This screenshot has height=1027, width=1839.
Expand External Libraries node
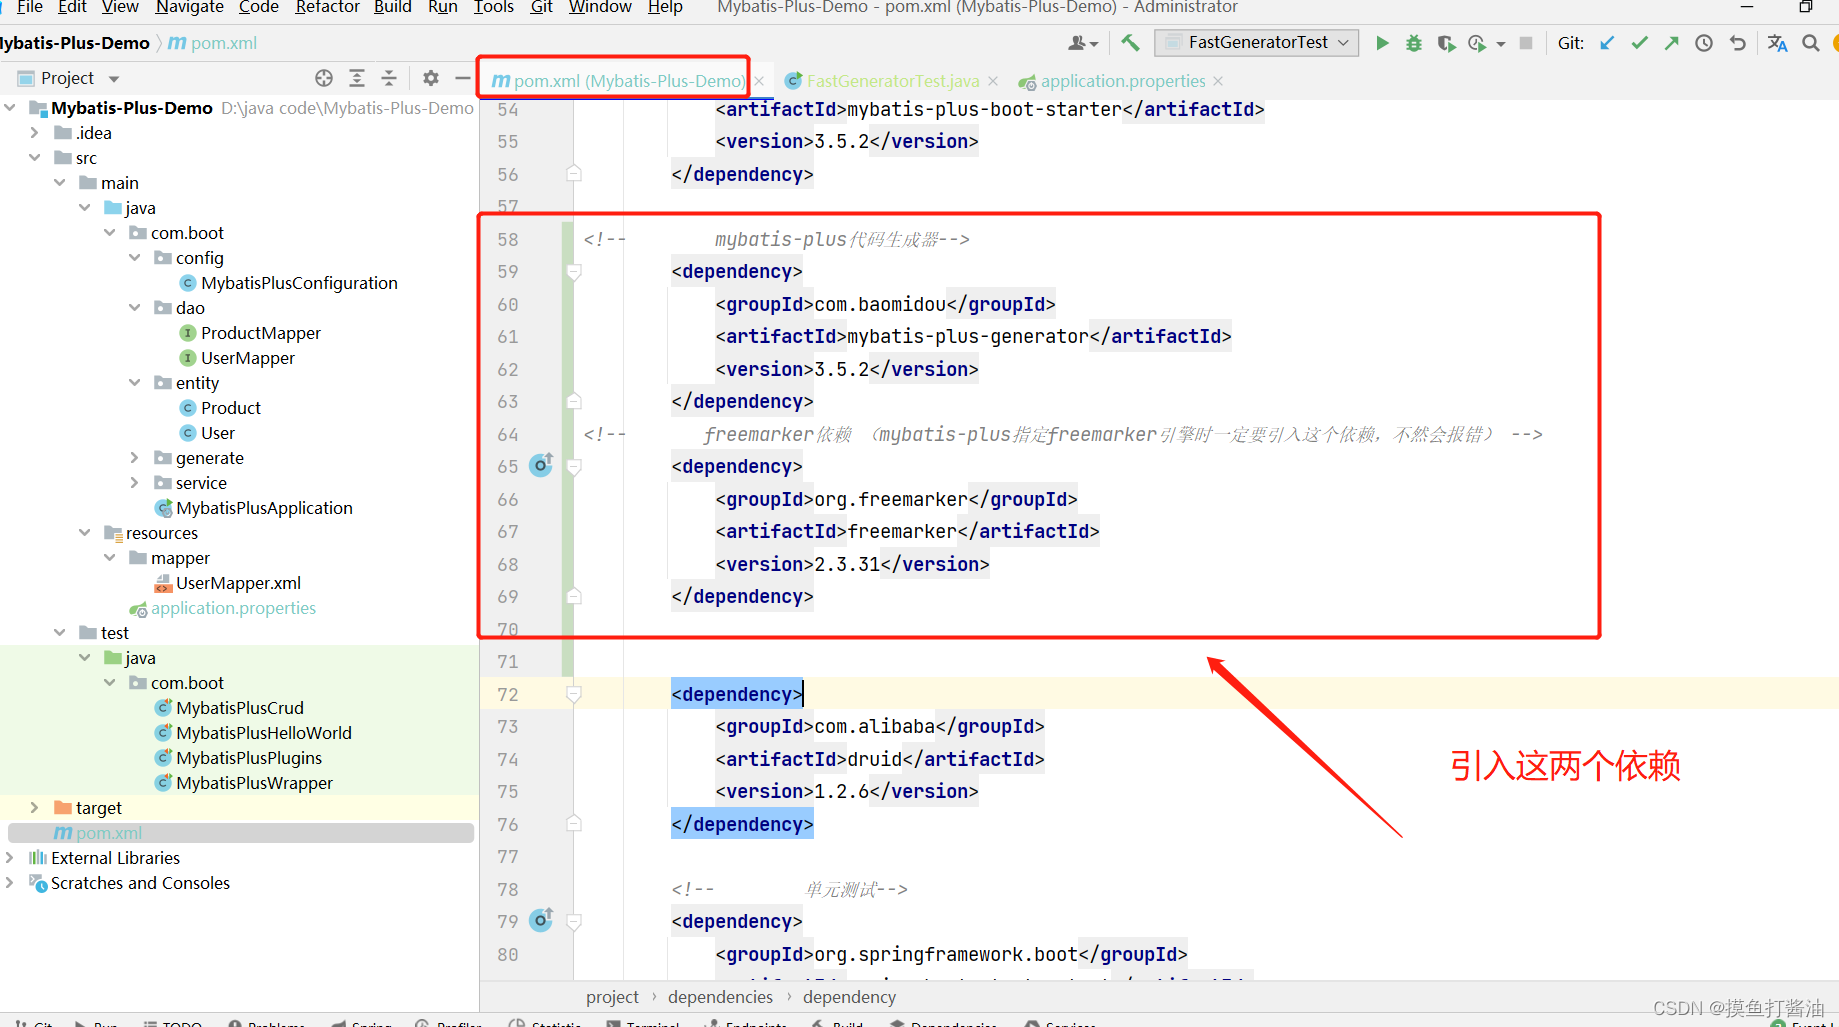click(10, 858)
